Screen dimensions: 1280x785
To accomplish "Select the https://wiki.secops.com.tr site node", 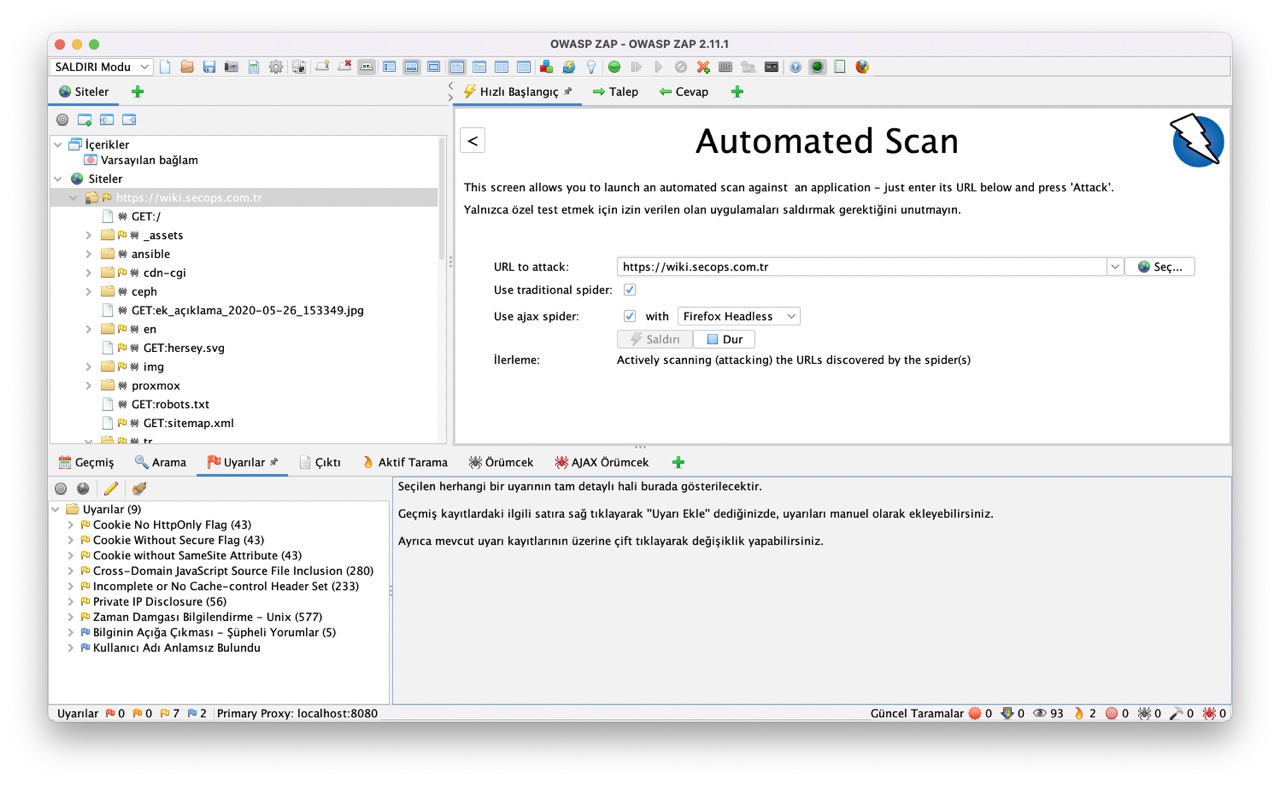I will tap(188, 198).
